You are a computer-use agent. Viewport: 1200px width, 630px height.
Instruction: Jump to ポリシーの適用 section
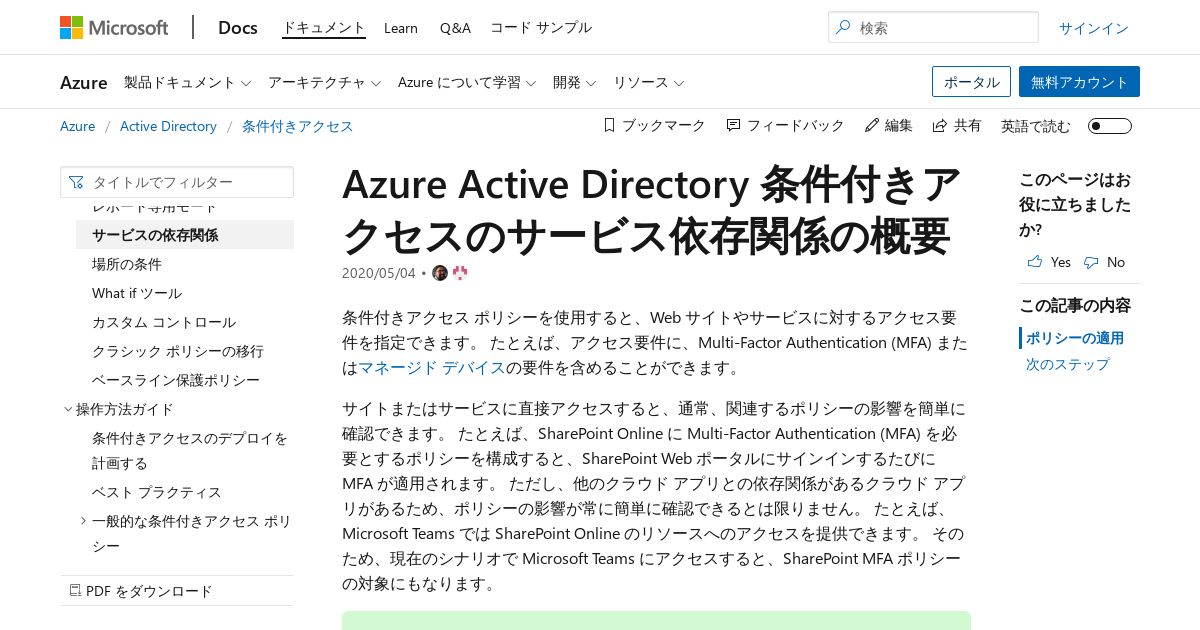pyautogui.click(x=1075, y=338)
